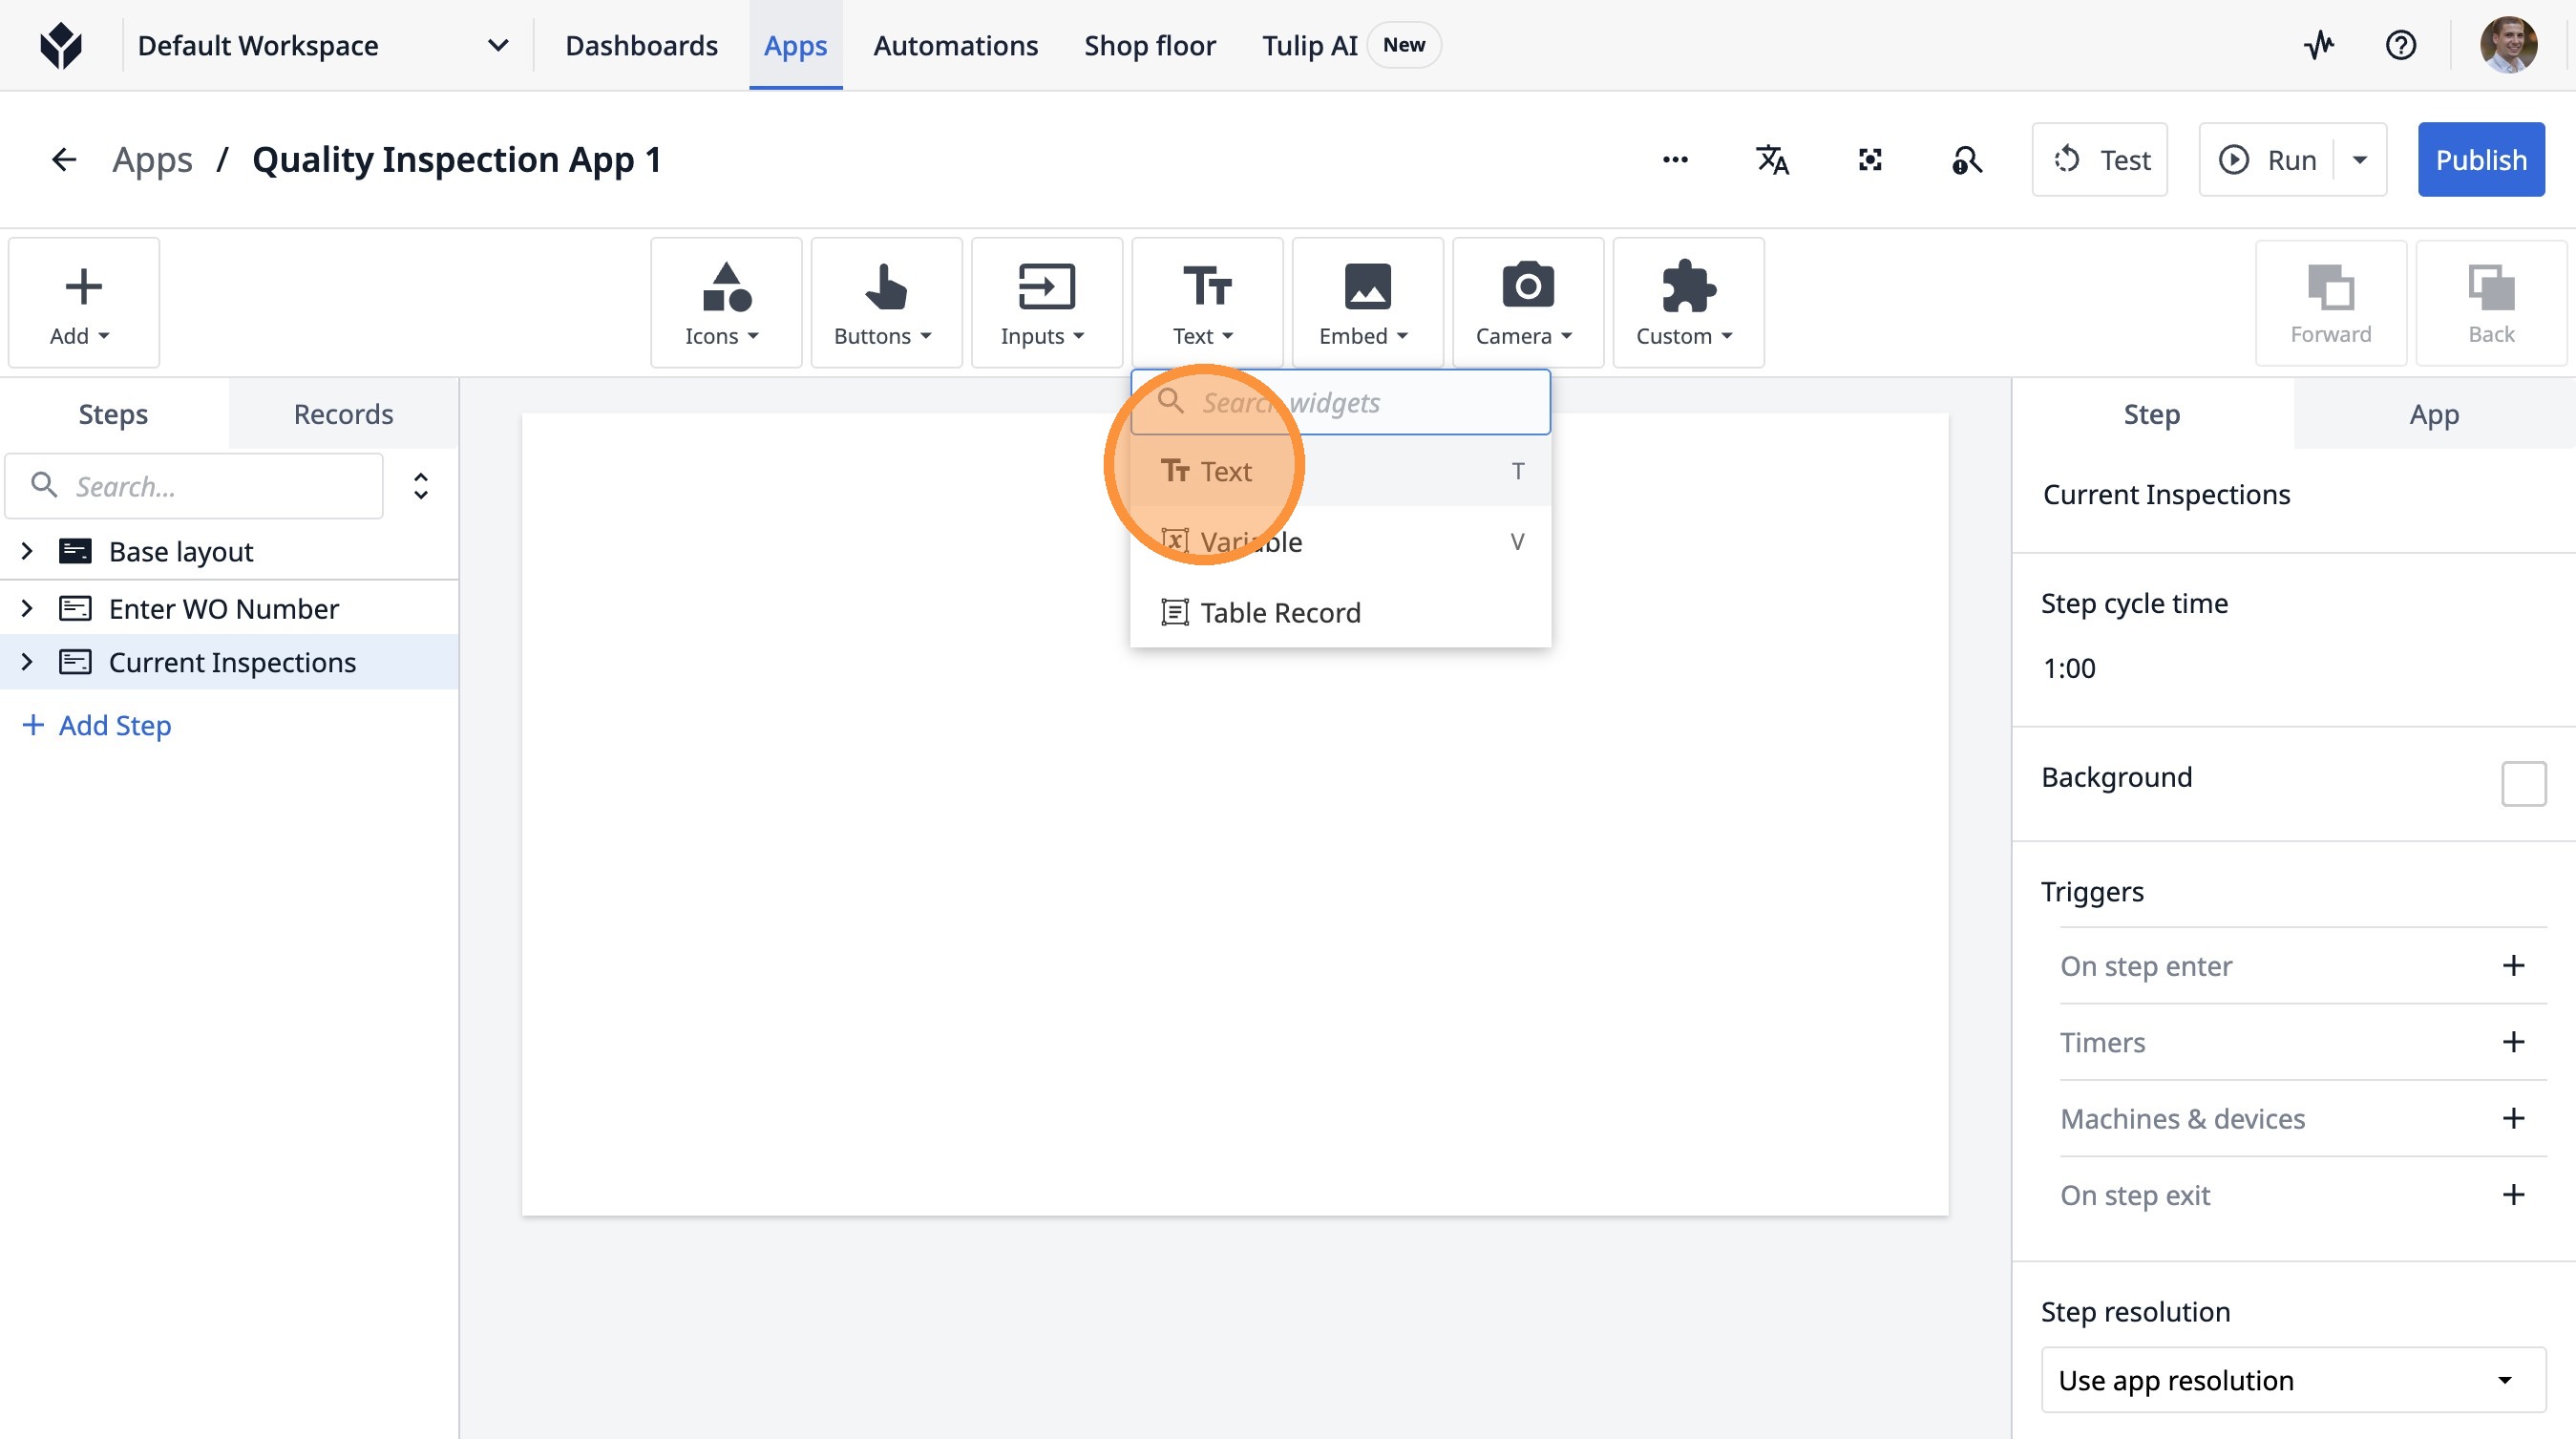
Task: Click the more options ellipsis icon
Action: tap(1675, 160)
